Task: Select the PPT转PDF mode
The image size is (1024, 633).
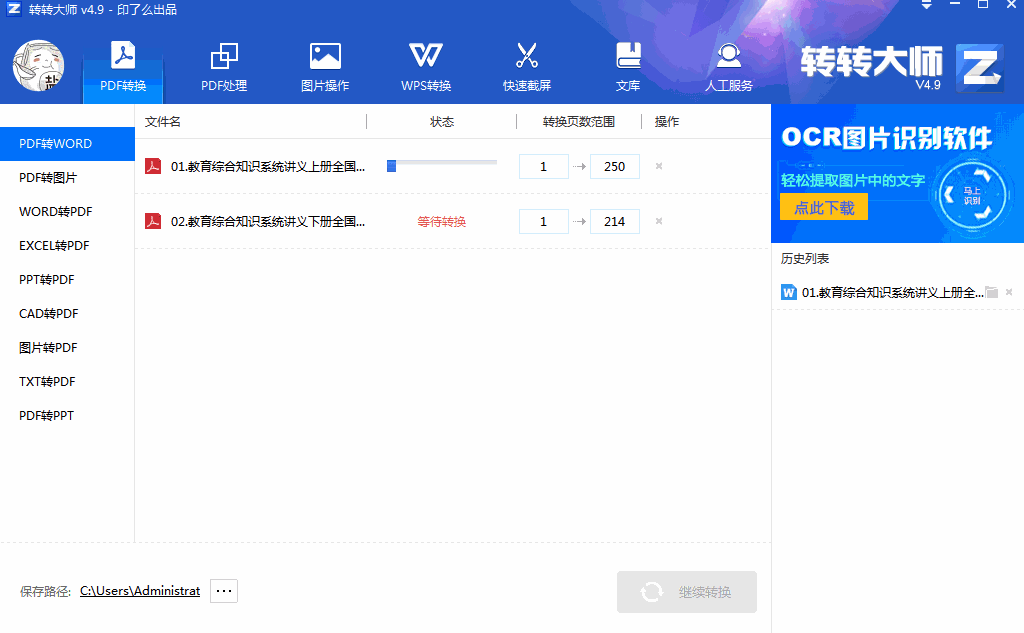Action: 67,280
